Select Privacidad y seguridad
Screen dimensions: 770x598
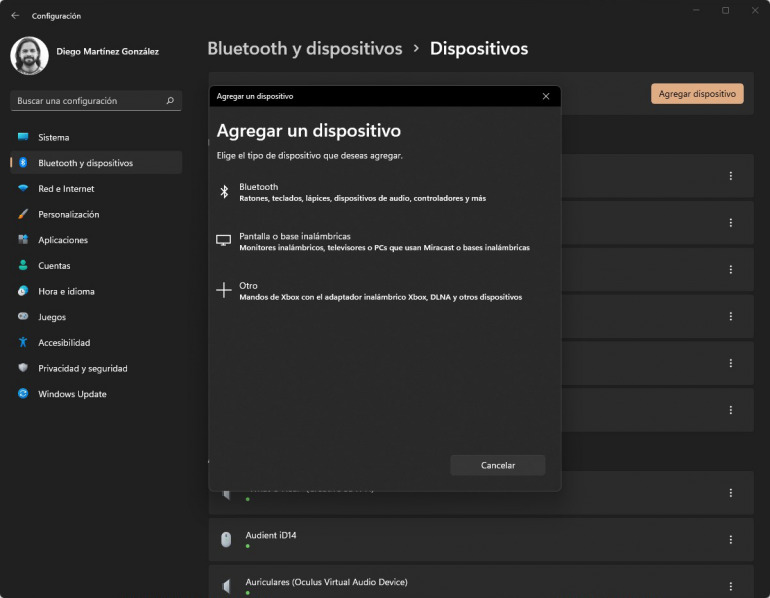[x=82, y=368]
